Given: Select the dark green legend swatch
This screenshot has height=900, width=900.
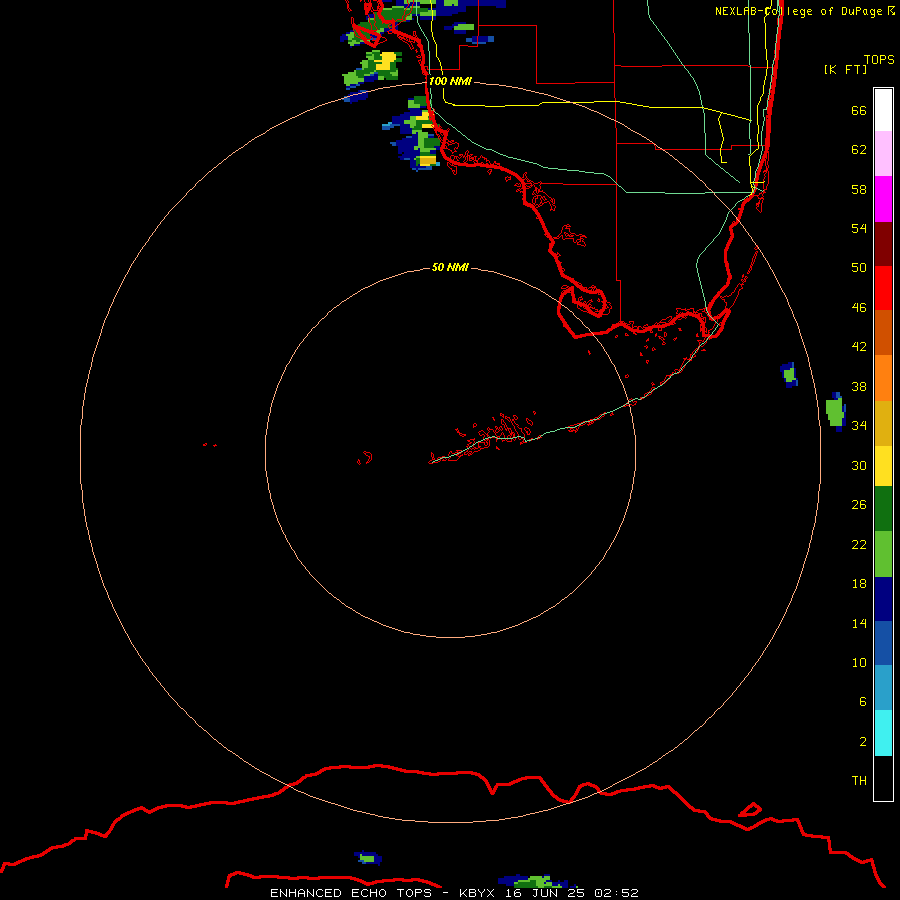Looking at the screenshot, I should click(883, 509).
